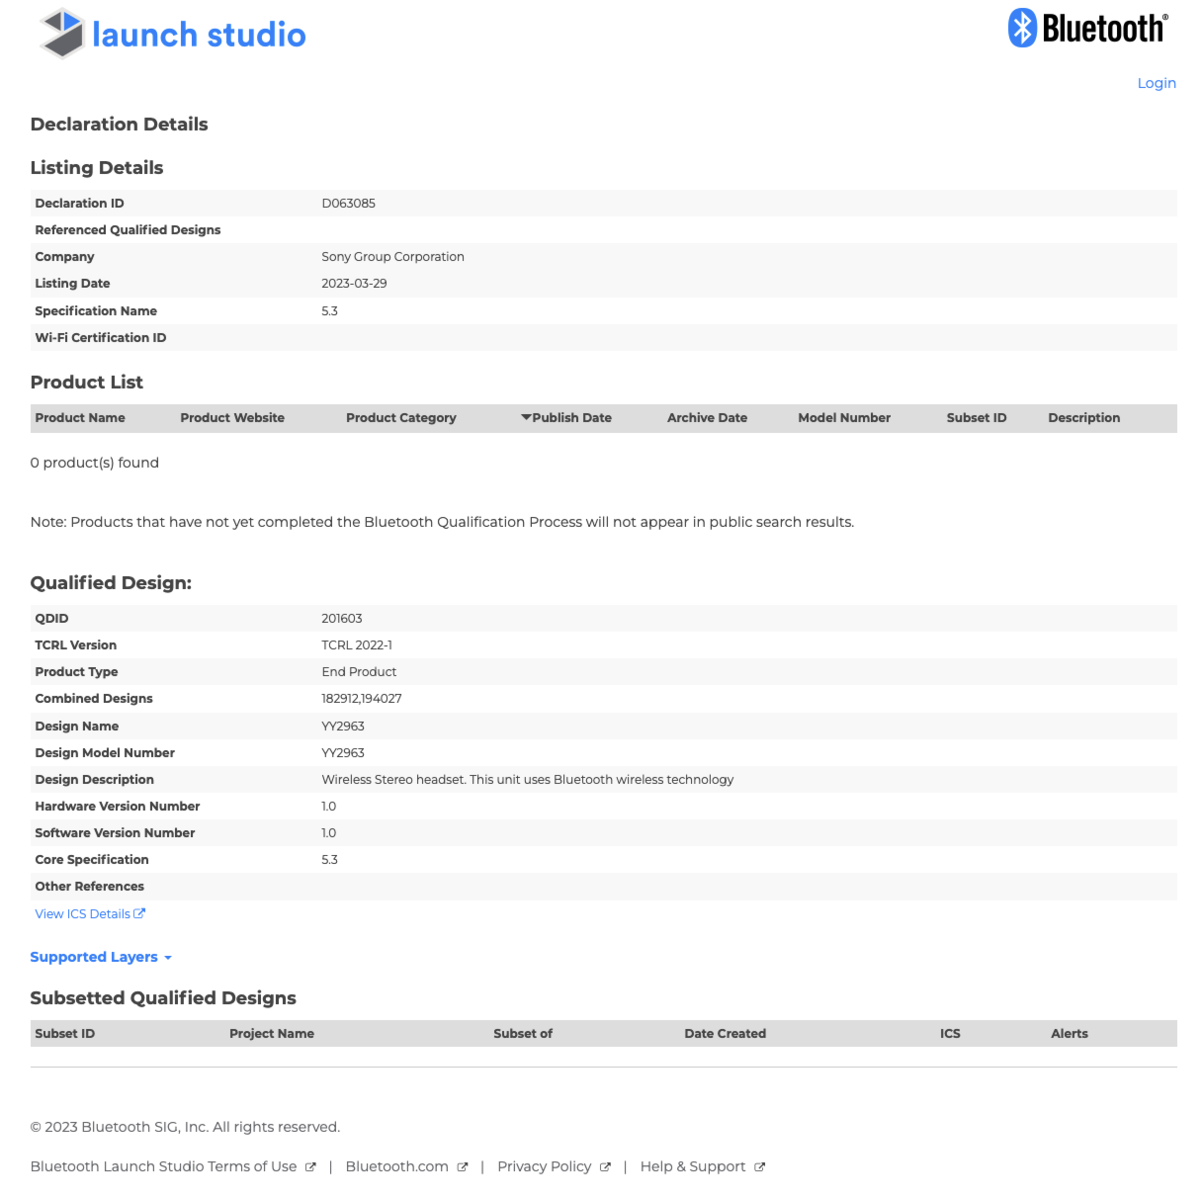Sort product list by Product Name
The image size is (1203, 1200).
[x=80, y=418]
